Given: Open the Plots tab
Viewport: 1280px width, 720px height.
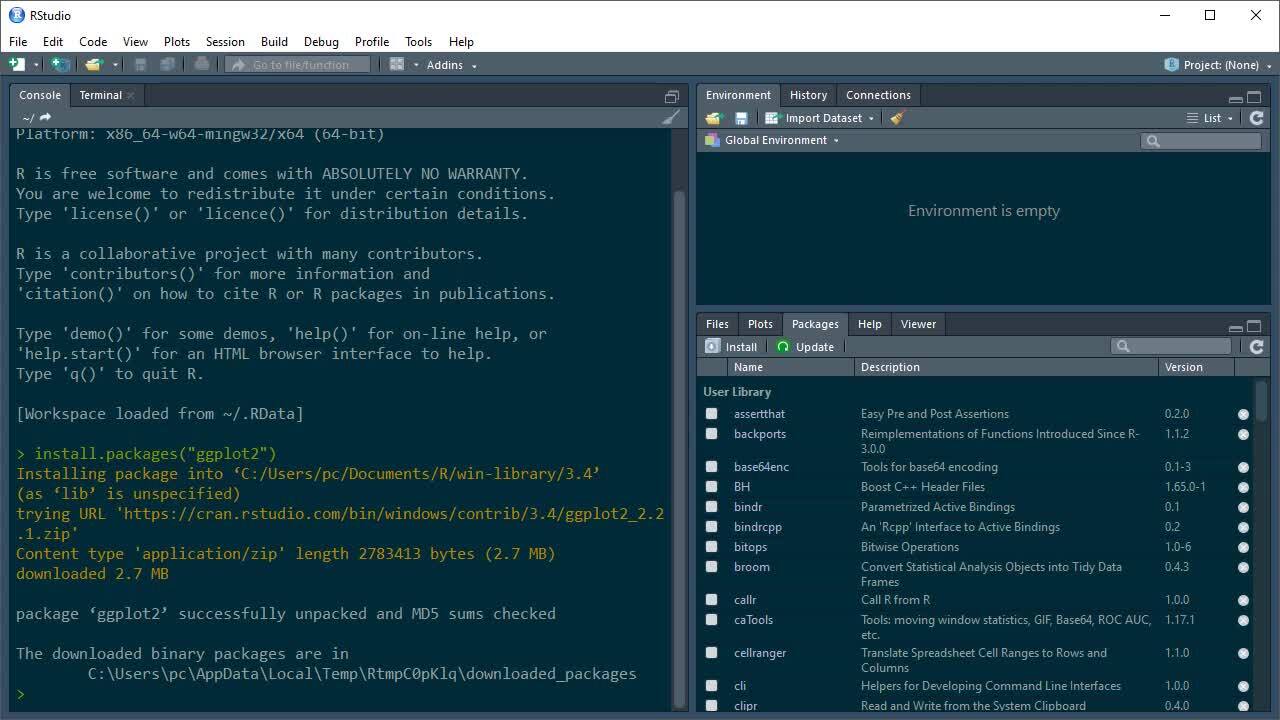Looking at the screenshot, I should pyautogui.click(x=760, y=324).
